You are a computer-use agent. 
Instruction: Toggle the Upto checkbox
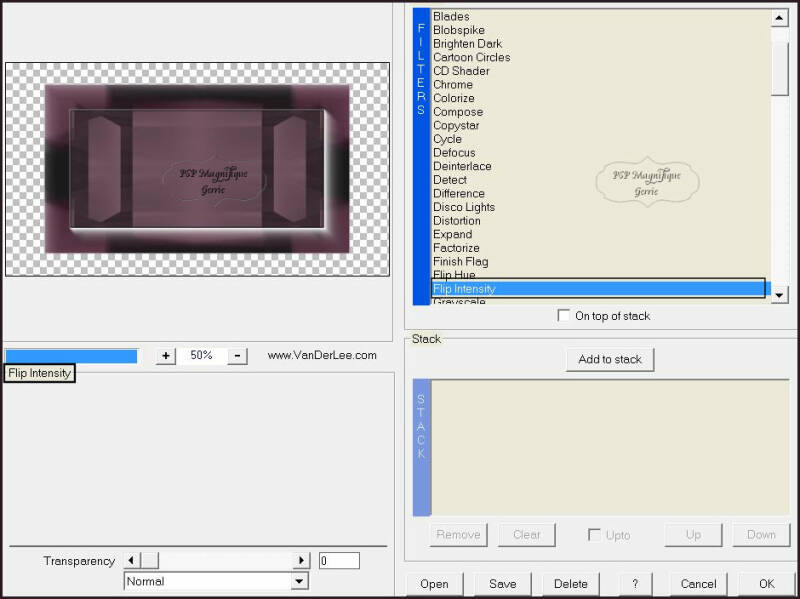594,535
